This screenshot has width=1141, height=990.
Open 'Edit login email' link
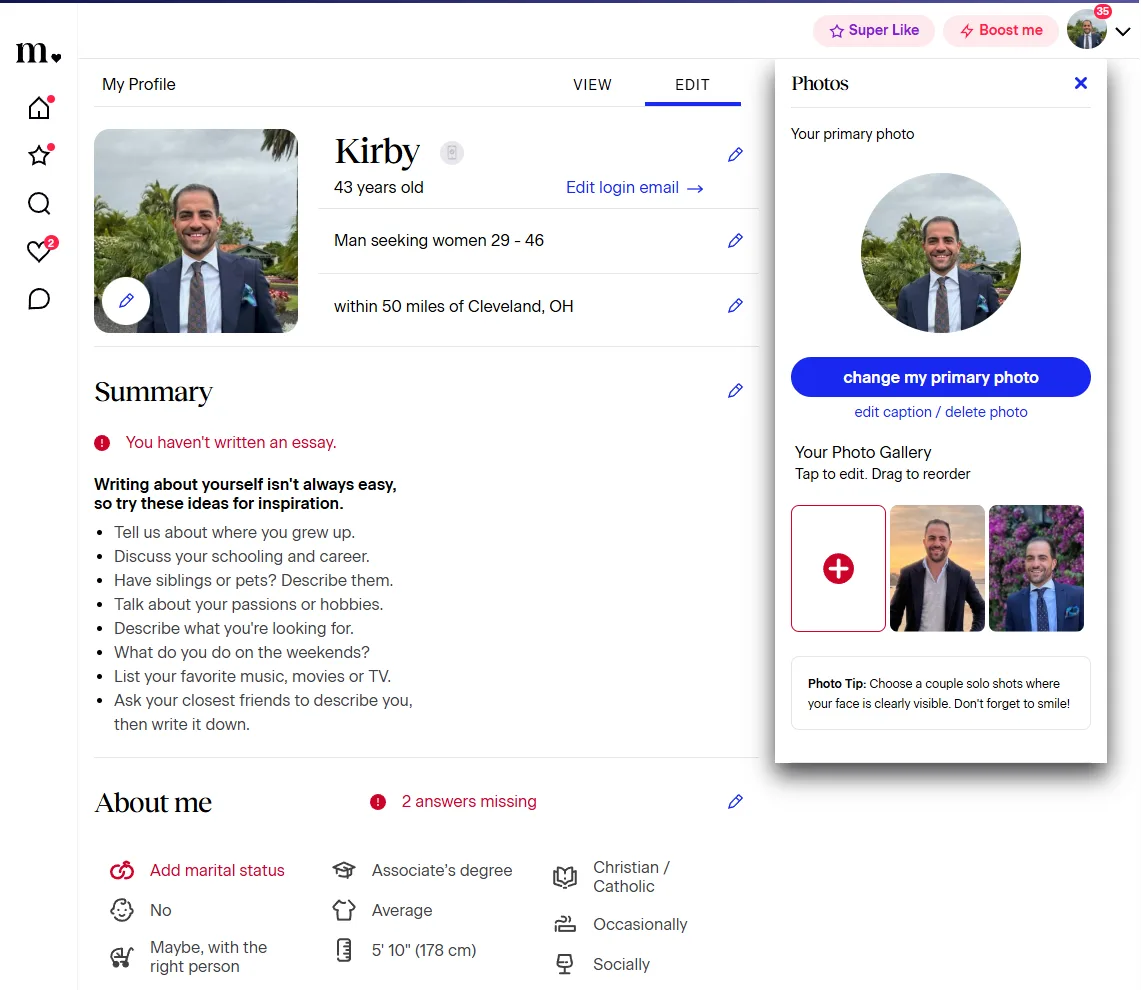[634, 188]
